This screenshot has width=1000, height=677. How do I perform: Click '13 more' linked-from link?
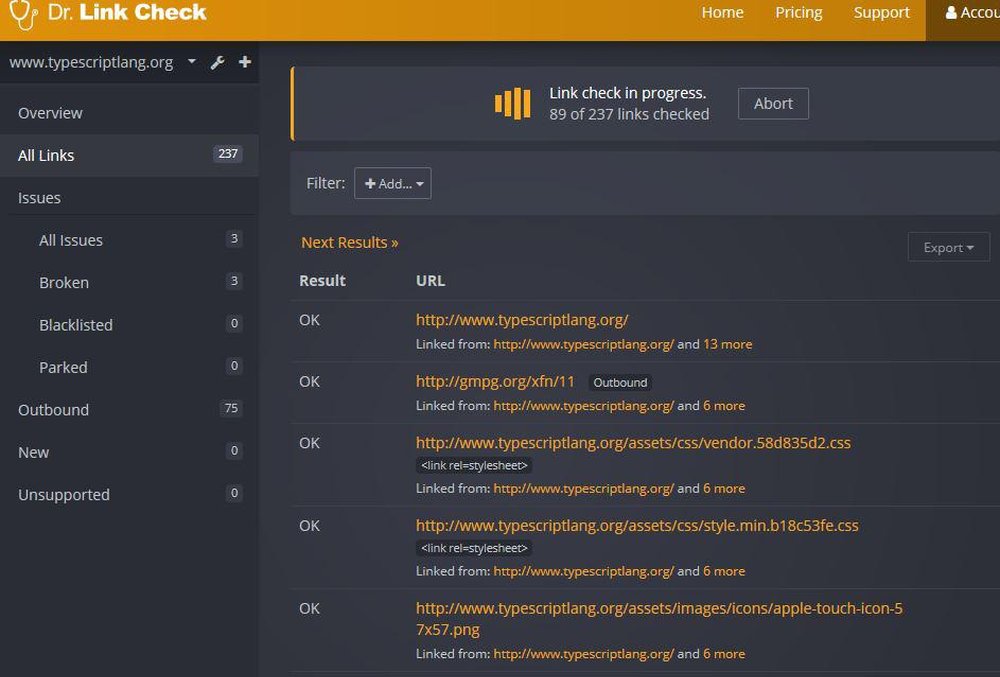(728, 344)
